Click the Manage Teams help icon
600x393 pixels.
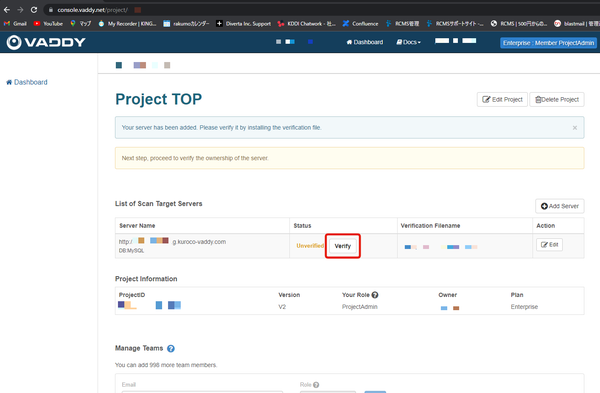tap(171, 349)
